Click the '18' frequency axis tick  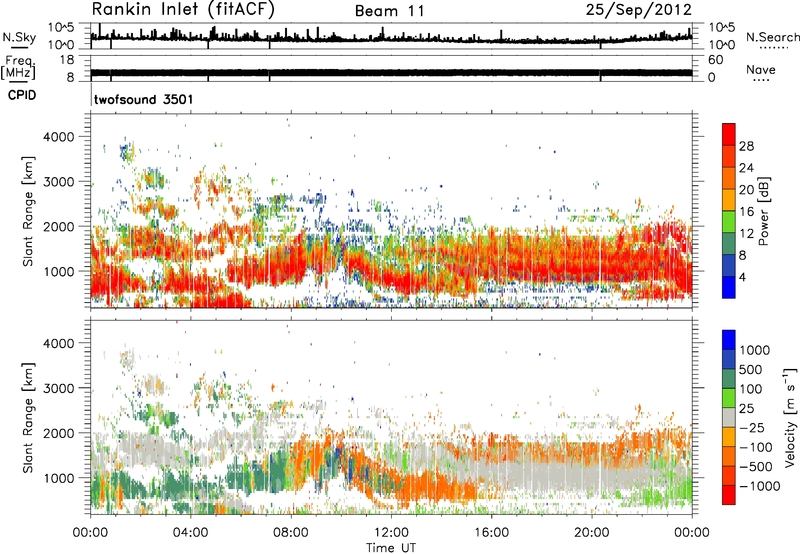point(67,60)
